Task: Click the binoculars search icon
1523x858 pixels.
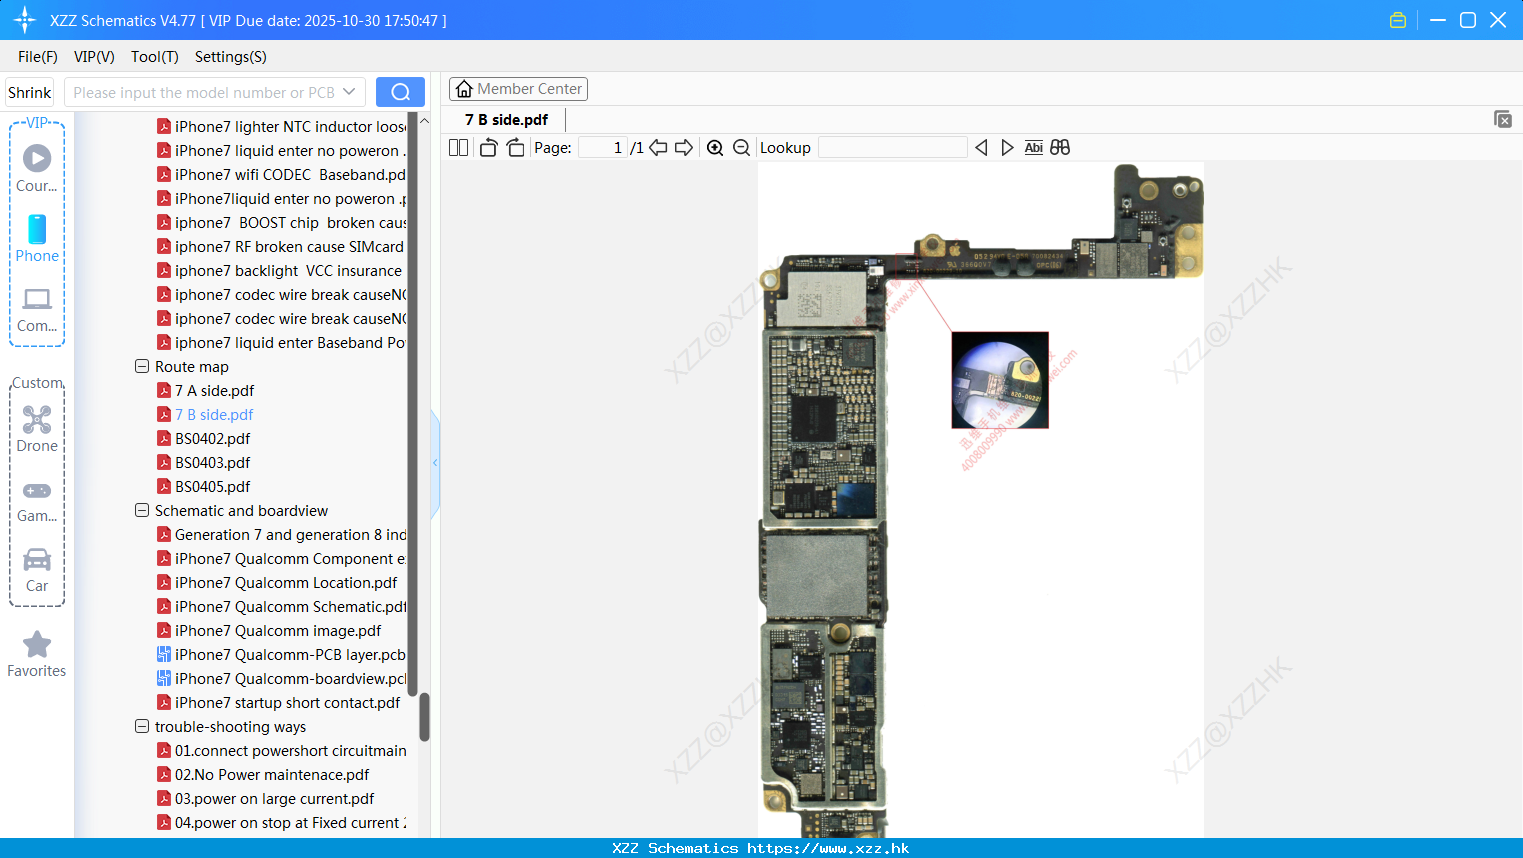Action: coord(1060,147)
